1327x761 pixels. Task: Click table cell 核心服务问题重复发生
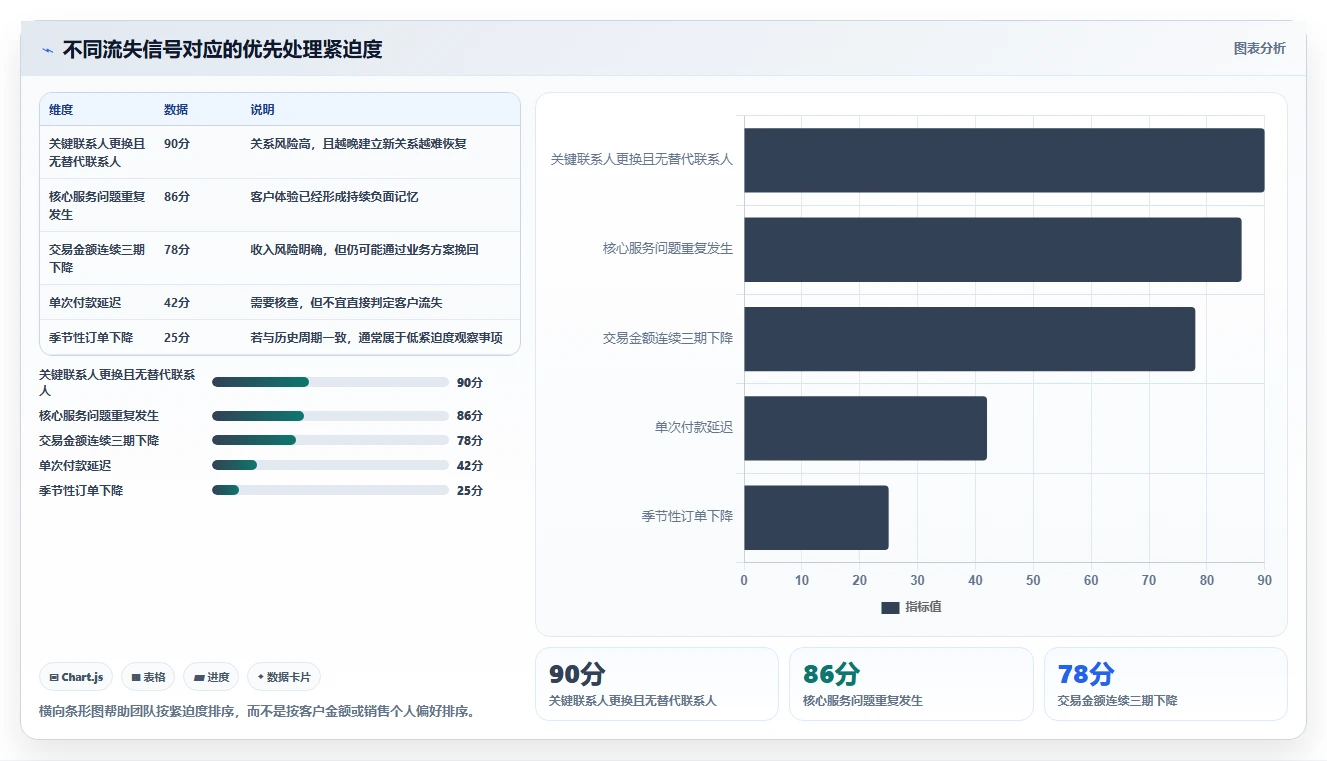97,205
